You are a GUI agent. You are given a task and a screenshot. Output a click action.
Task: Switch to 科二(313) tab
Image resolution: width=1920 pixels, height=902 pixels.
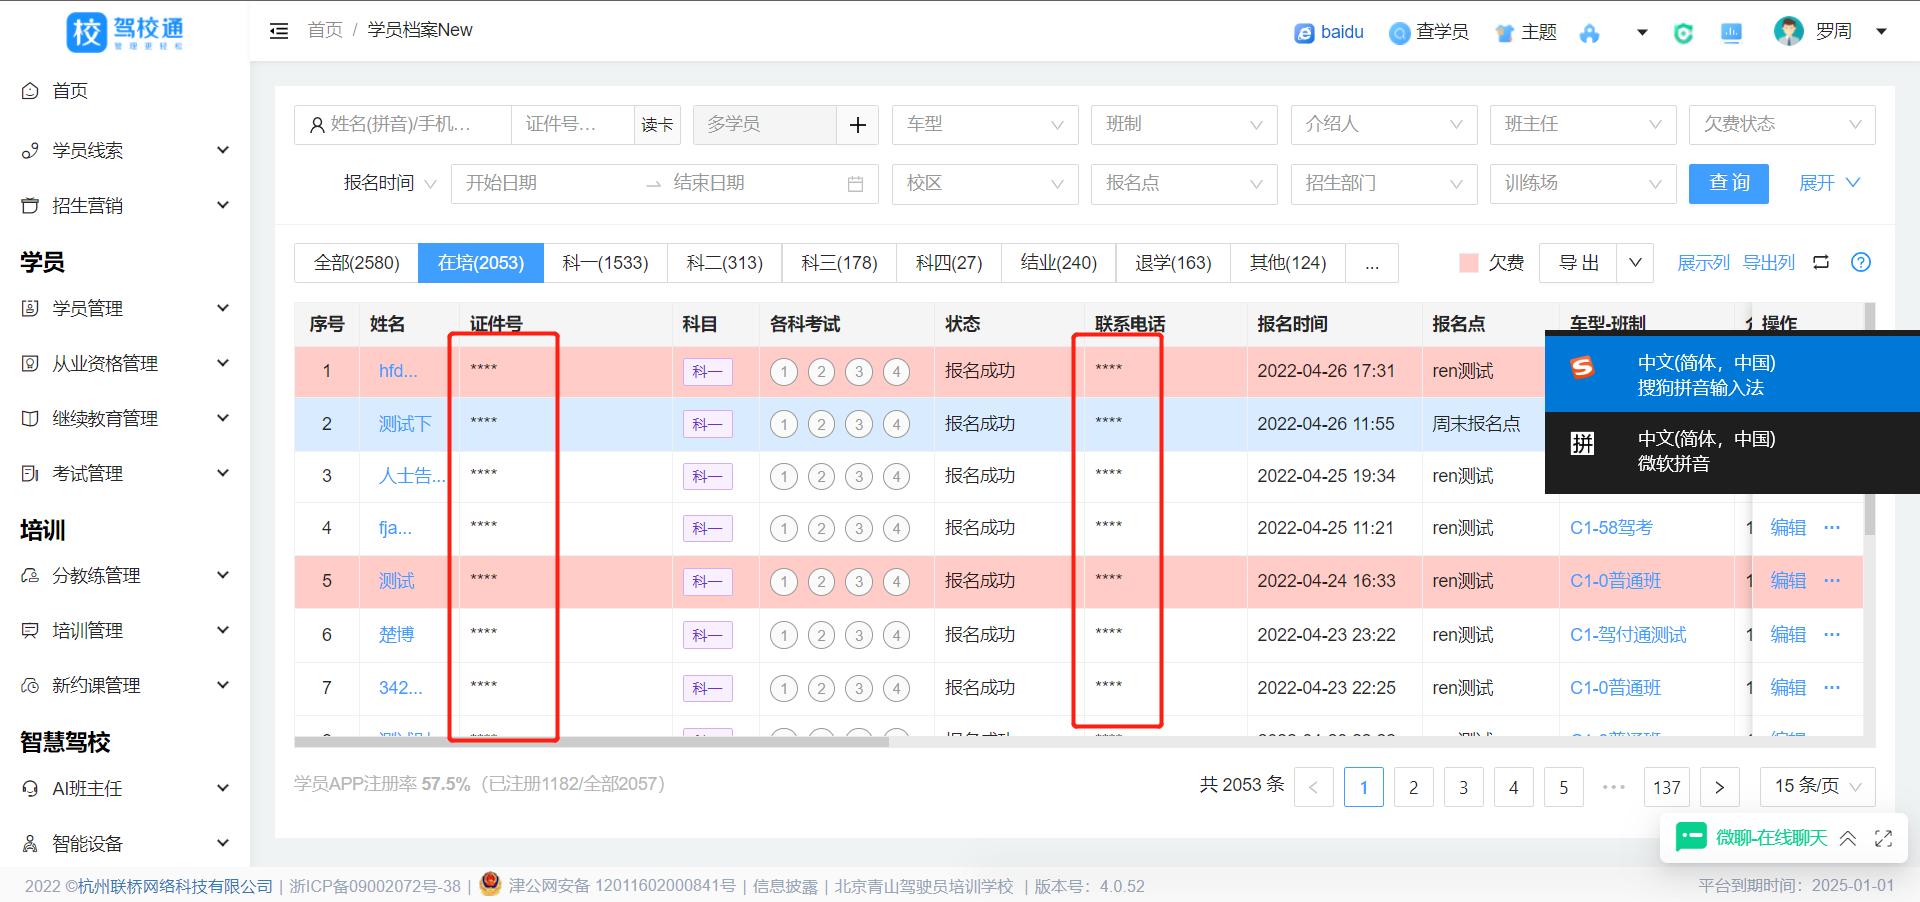point(725,263)
